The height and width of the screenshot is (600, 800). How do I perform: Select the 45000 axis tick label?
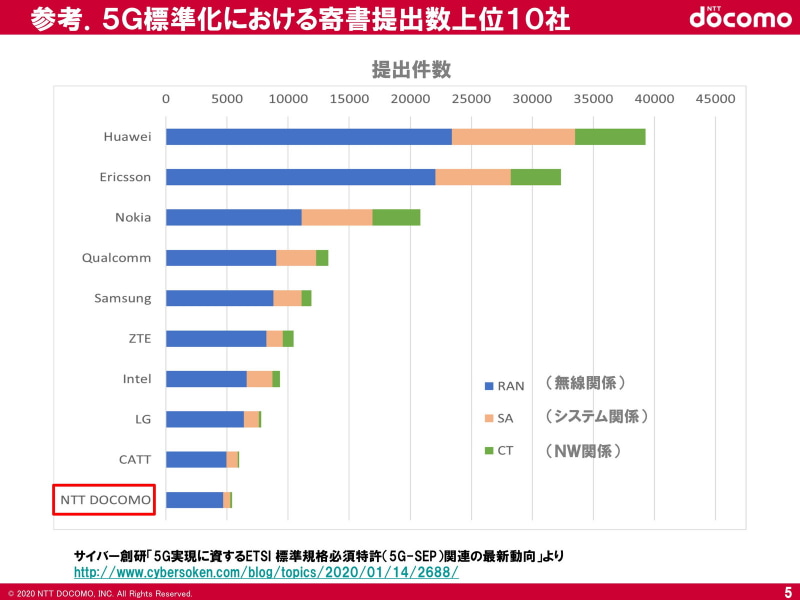coord(715,99)
